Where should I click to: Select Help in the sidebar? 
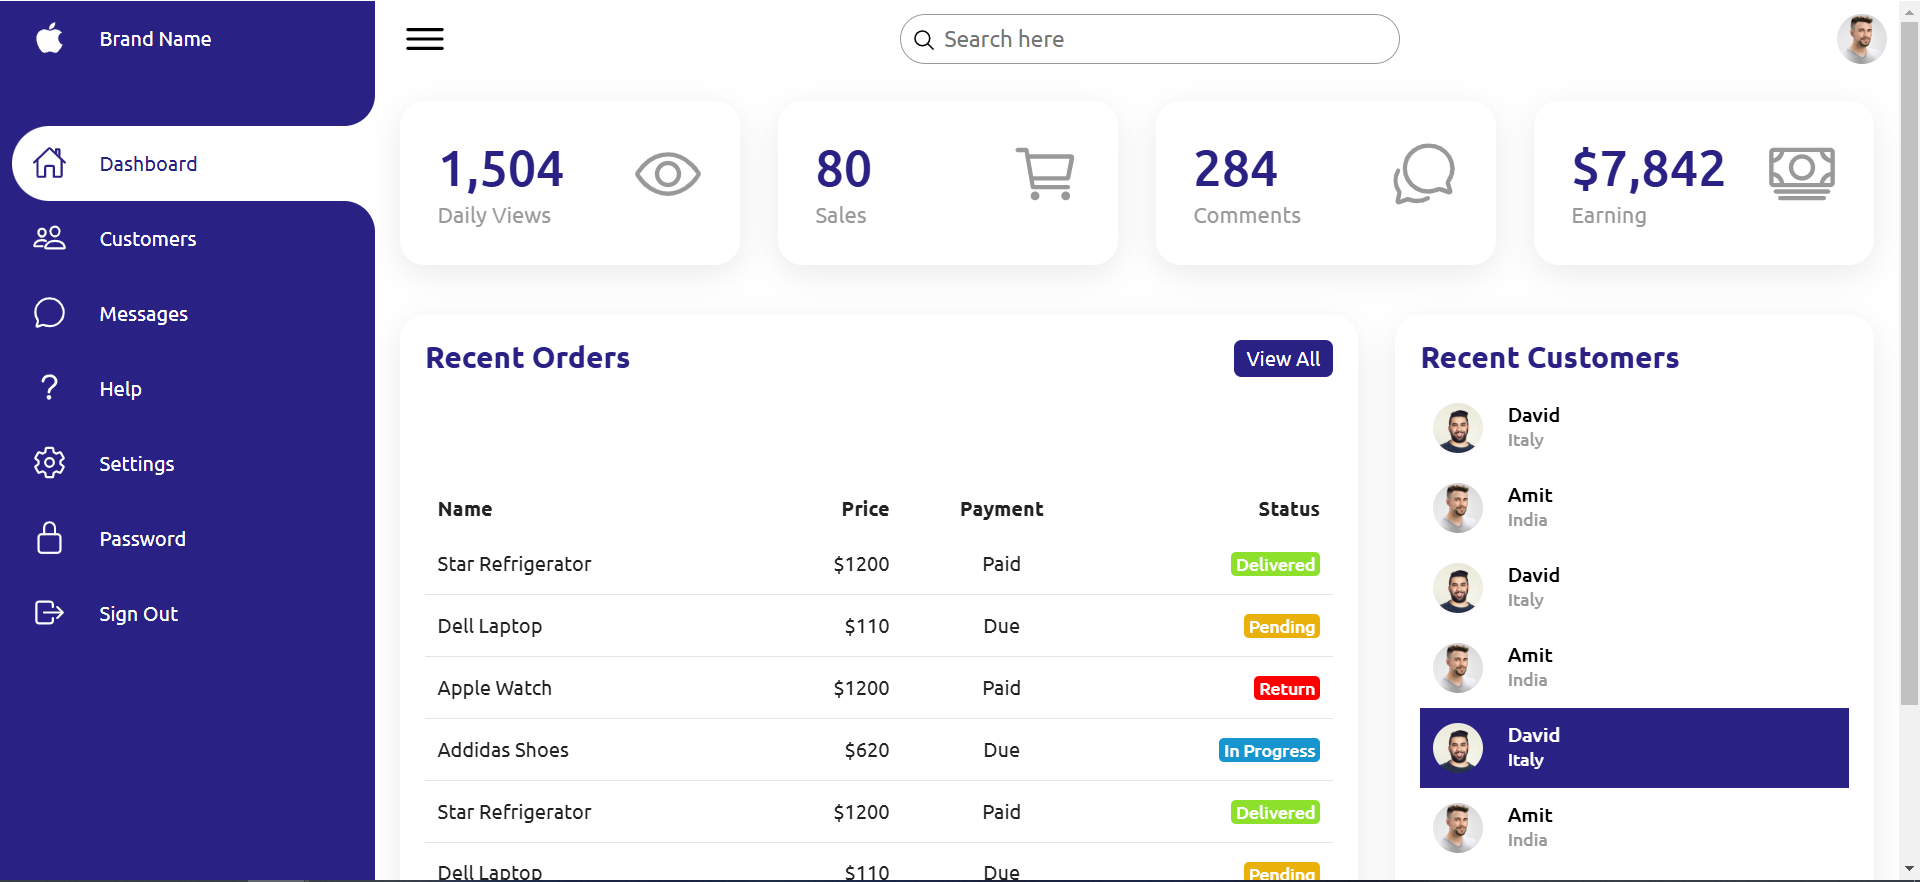[120, 389]
